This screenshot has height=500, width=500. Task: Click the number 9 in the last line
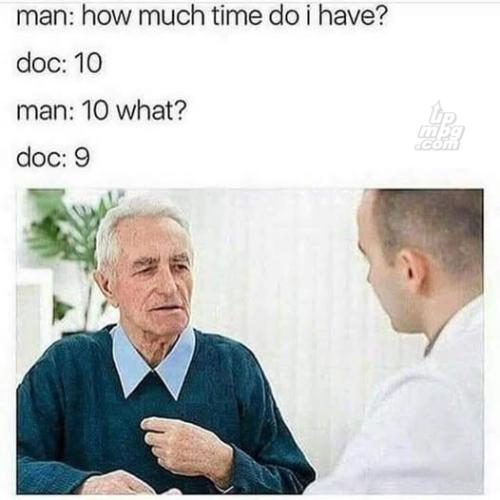[81, 158]
